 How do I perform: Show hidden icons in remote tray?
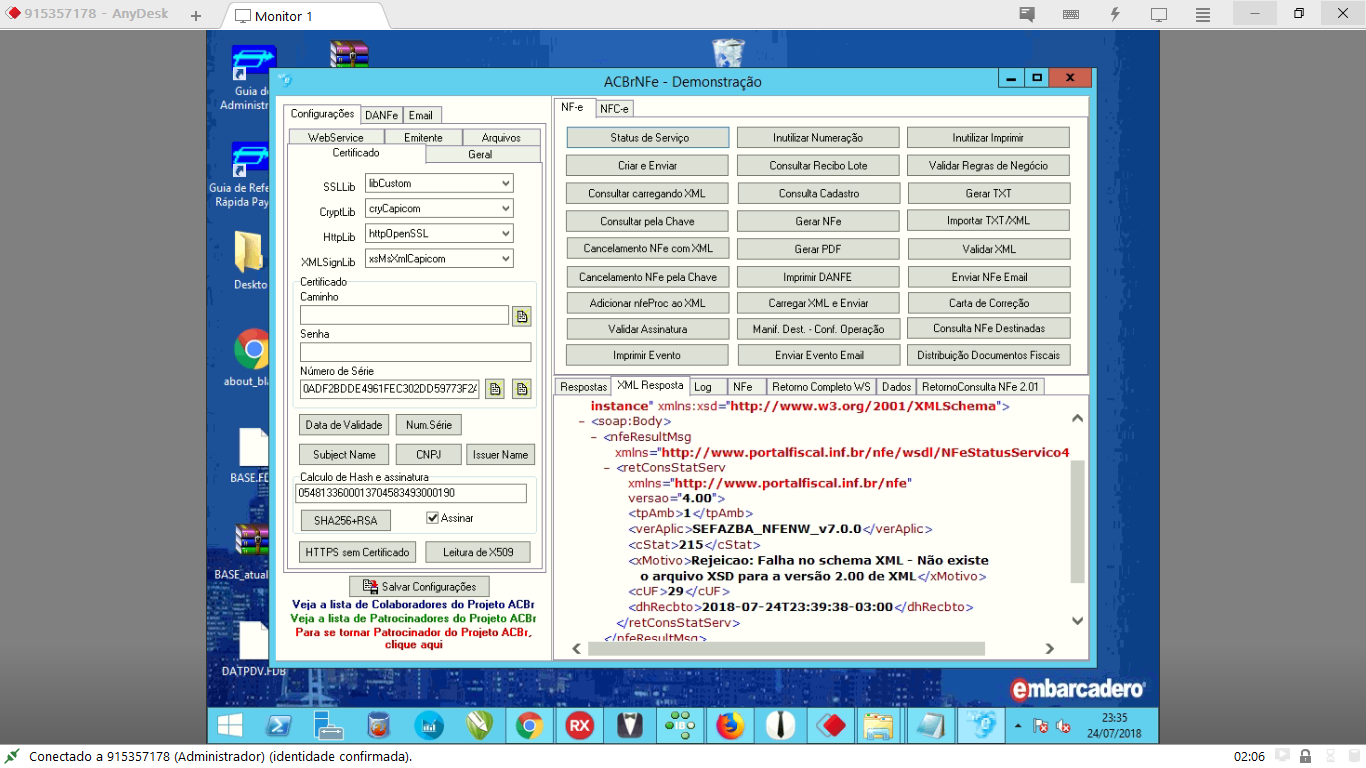(1018, 726)
